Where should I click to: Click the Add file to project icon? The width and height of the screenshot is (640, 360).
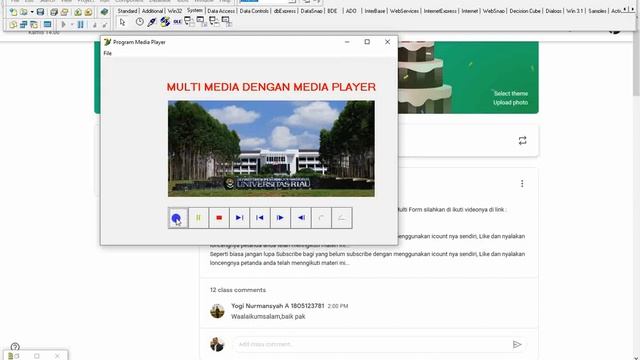coord(78,12)
